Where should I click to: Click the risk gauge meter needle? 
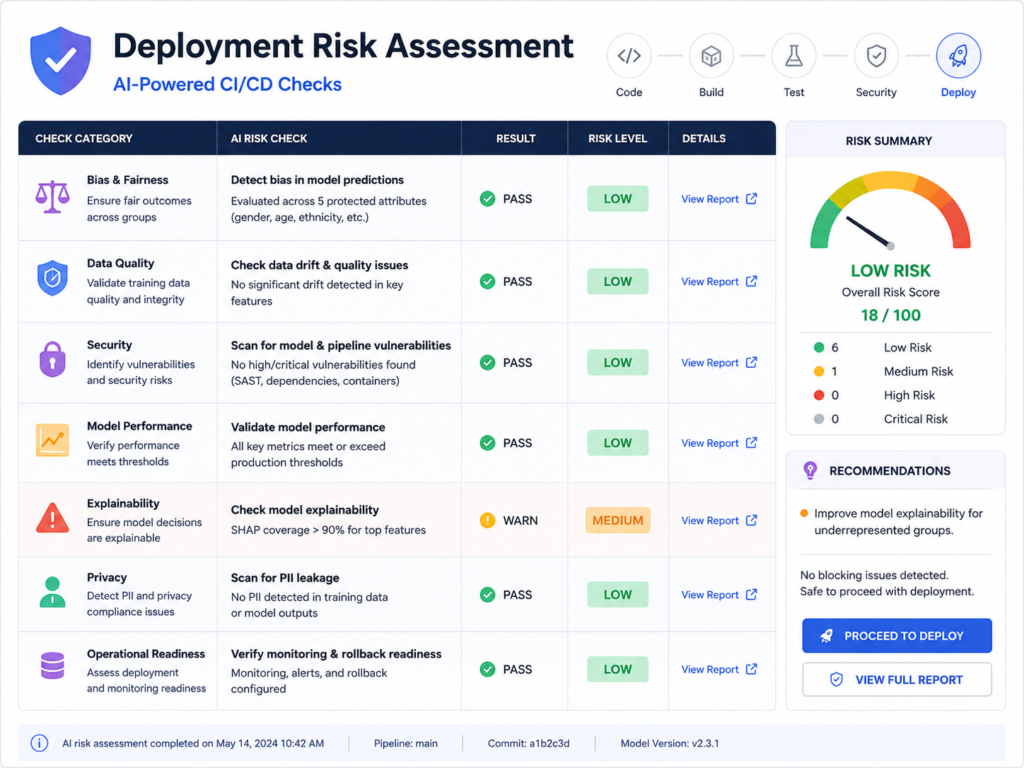870,232
